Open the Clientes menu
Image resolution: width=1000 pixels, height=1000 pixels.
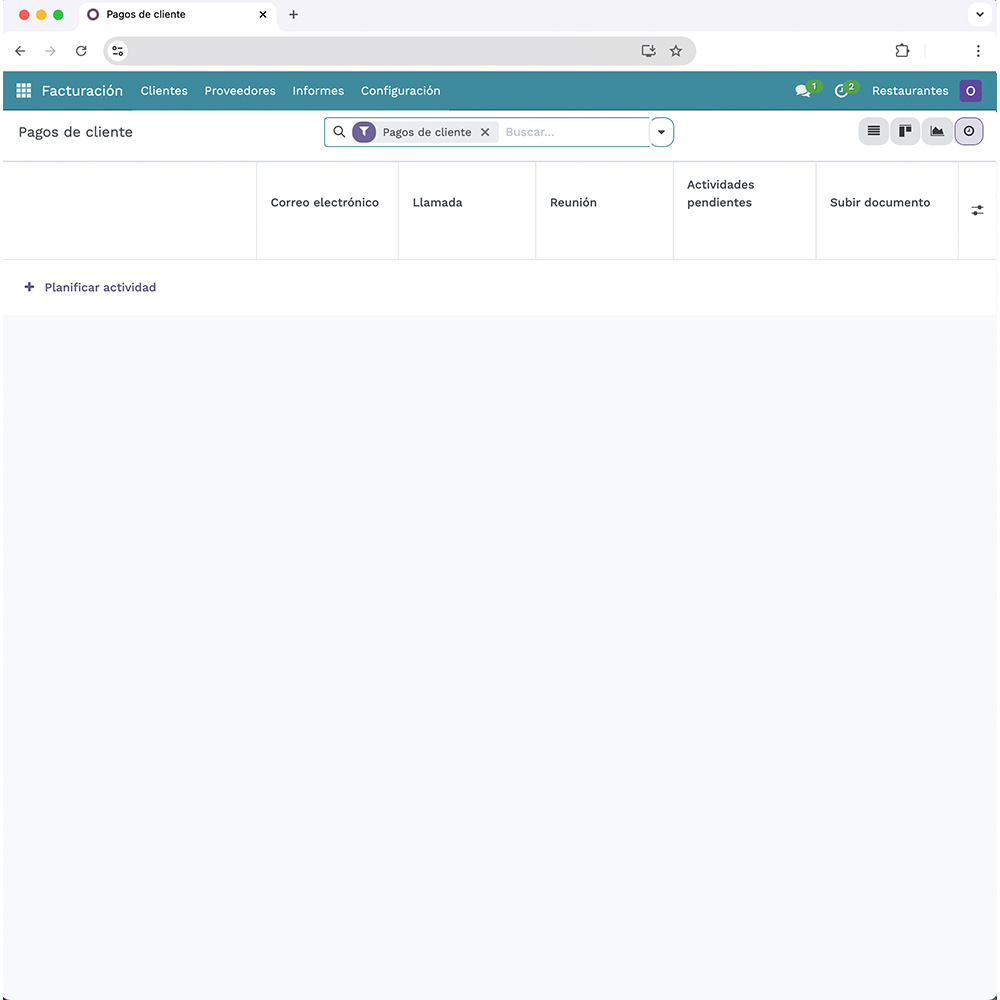click(164, 91)
